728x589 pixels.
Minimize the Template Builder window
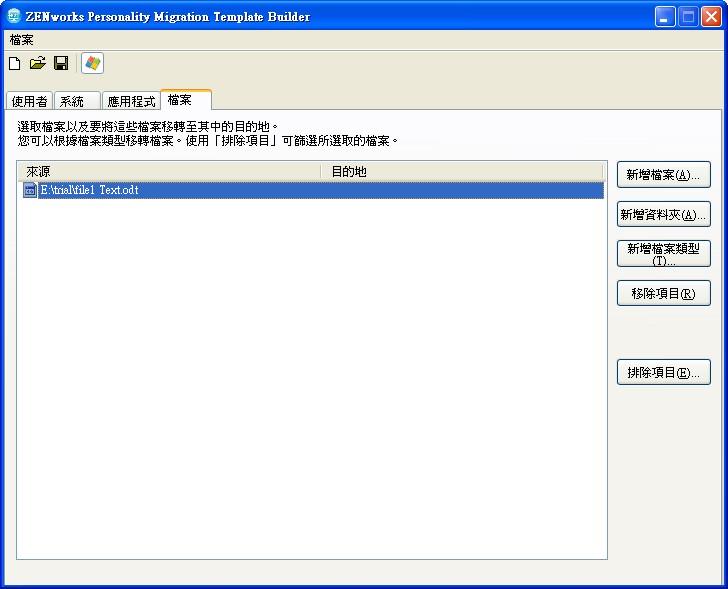pyautogui.click(x=665, y=17)
